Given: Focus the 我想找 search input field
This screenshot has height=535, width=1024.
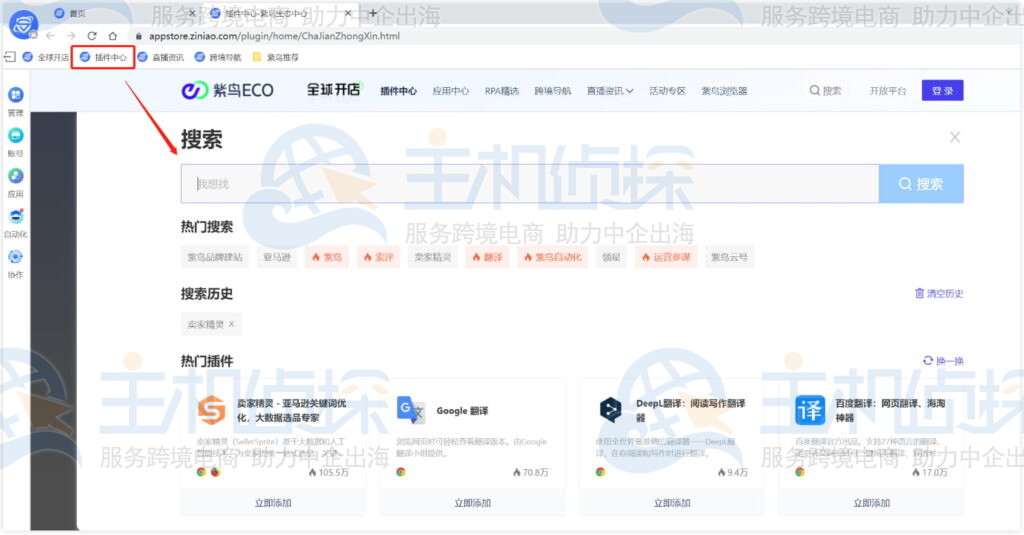Looking at the screenshot, I should pos(530,184).
